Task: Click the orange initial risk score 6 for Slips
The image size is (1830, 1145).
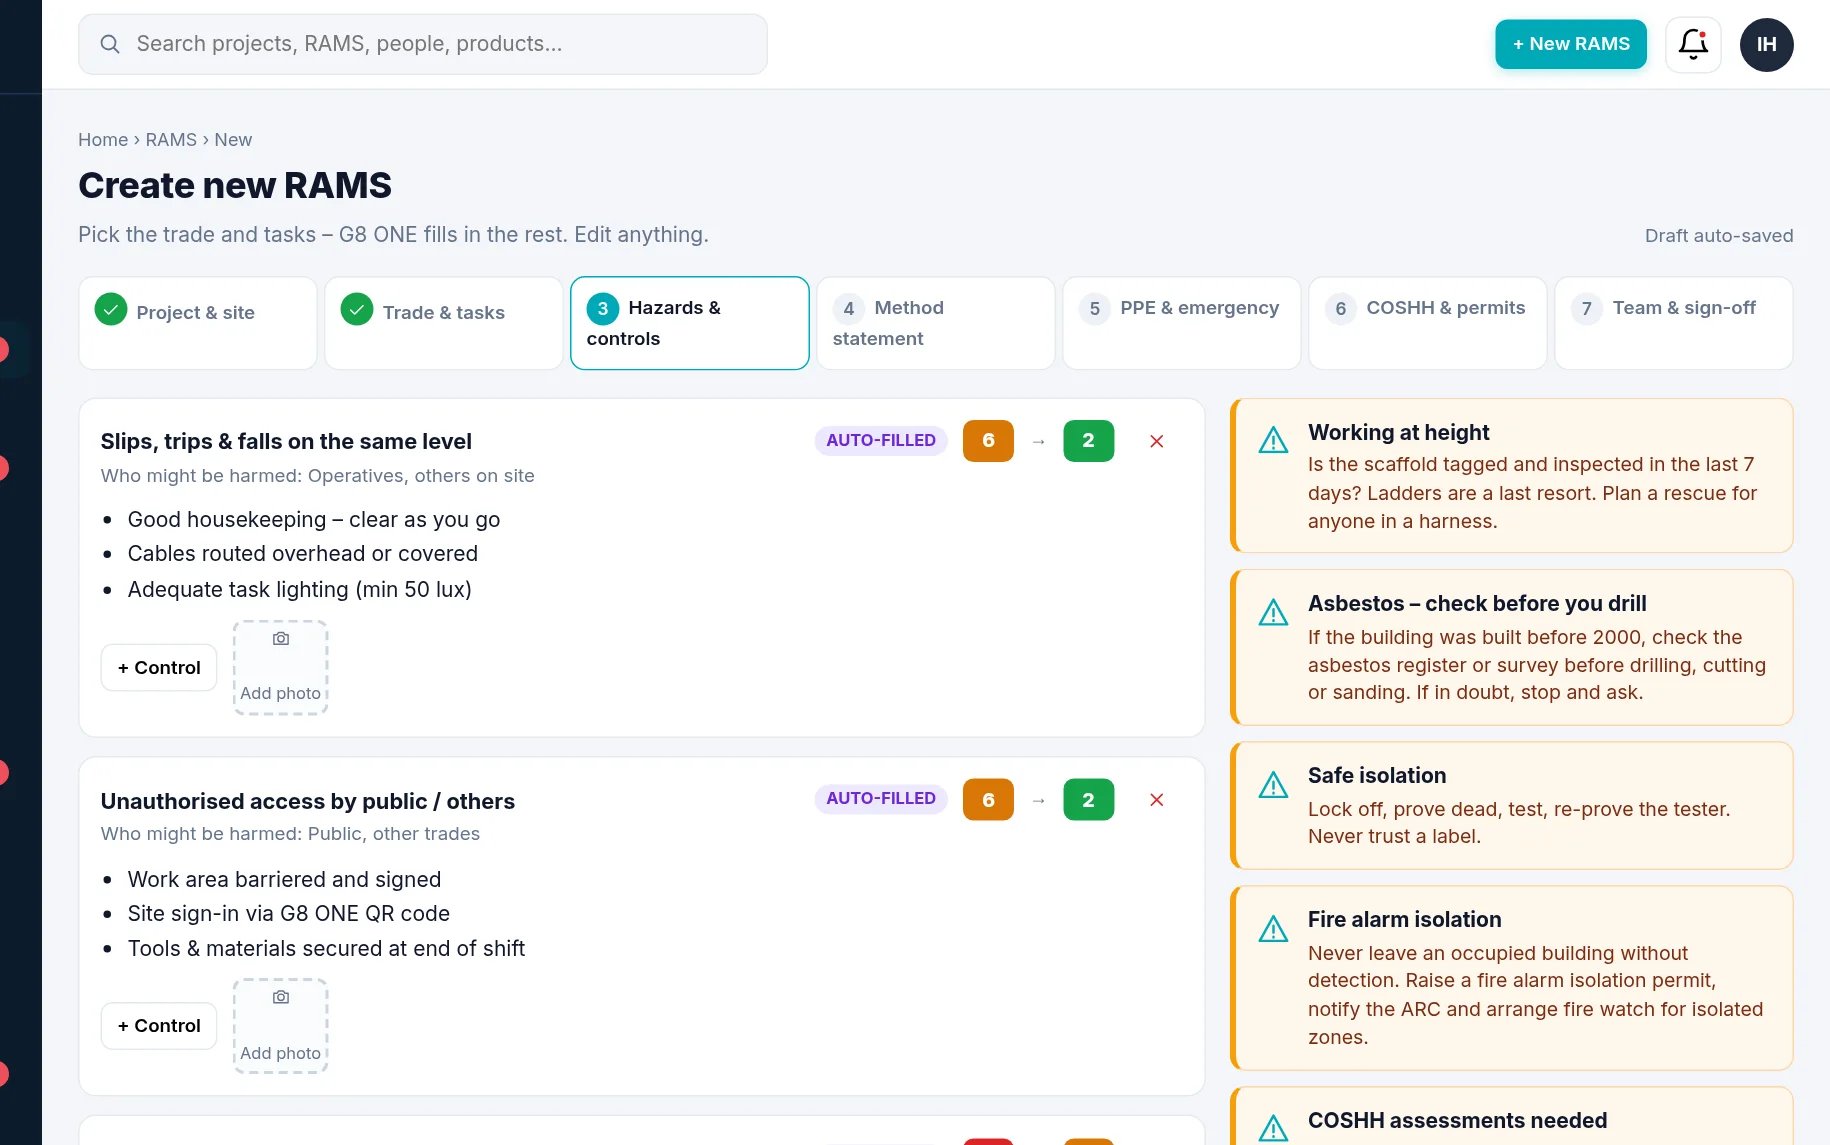Action: tap(988, 441)
